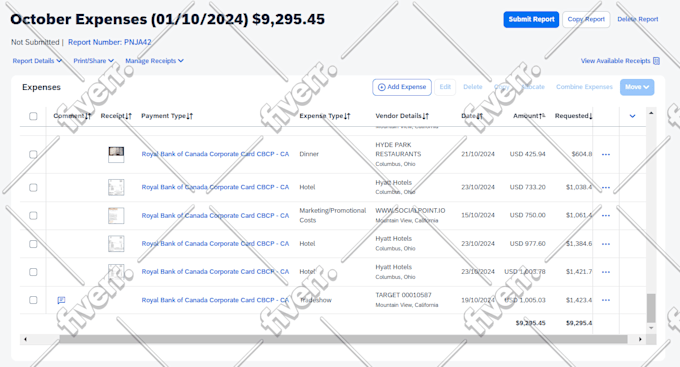Click the receipts icon next to View Available Receipts
The height and width of the screenshot is (367, 680).
[x=656, y=61]
